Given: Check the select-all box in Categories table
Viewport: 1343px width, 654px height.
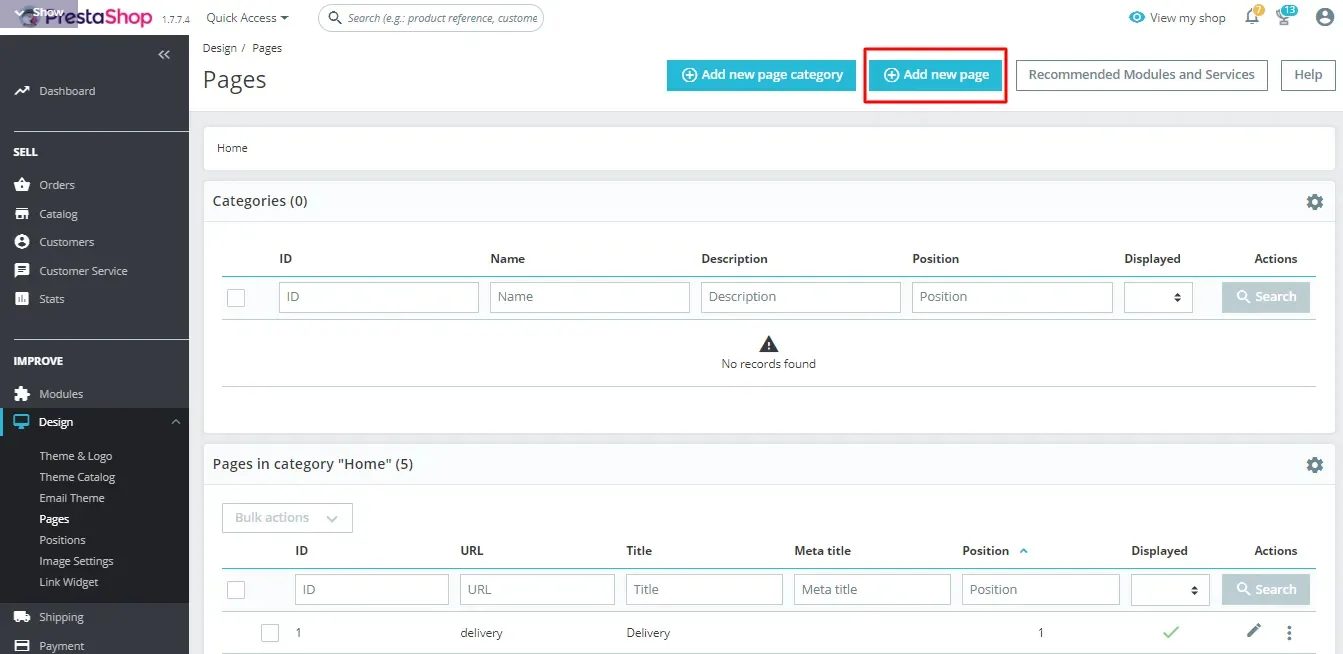Looking at the screenshot, I should tap(236, 297).
